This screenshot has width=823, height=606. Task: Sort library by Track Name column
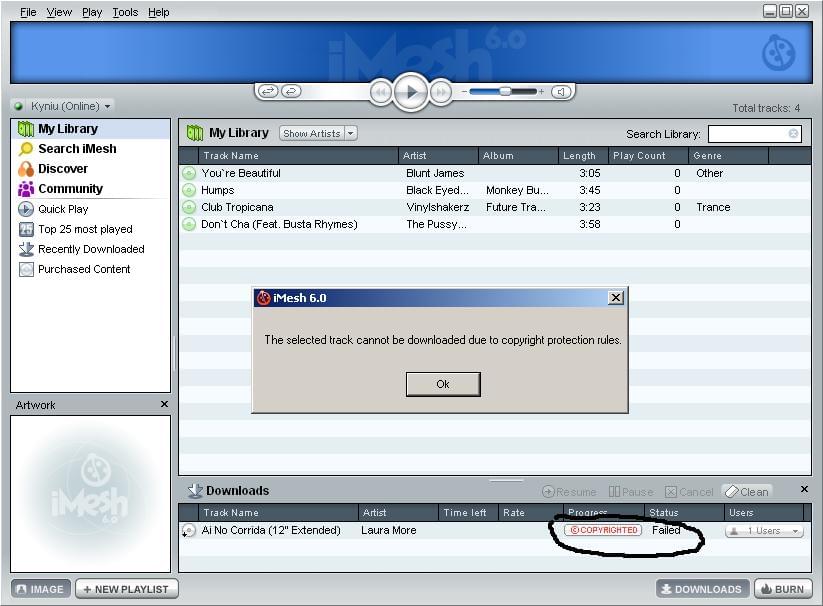pyautogui.click(x=298, y=156)
